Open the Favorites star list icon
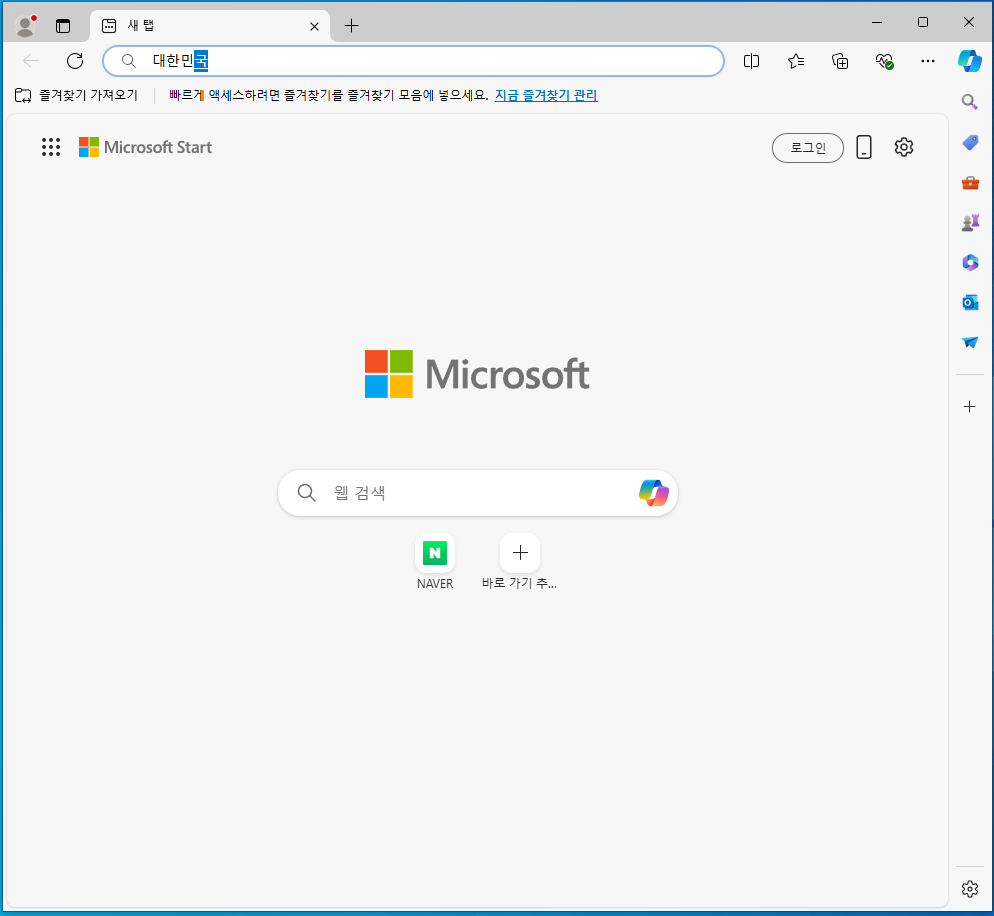This screenshot has height=916, width=994. pos(796,61)
